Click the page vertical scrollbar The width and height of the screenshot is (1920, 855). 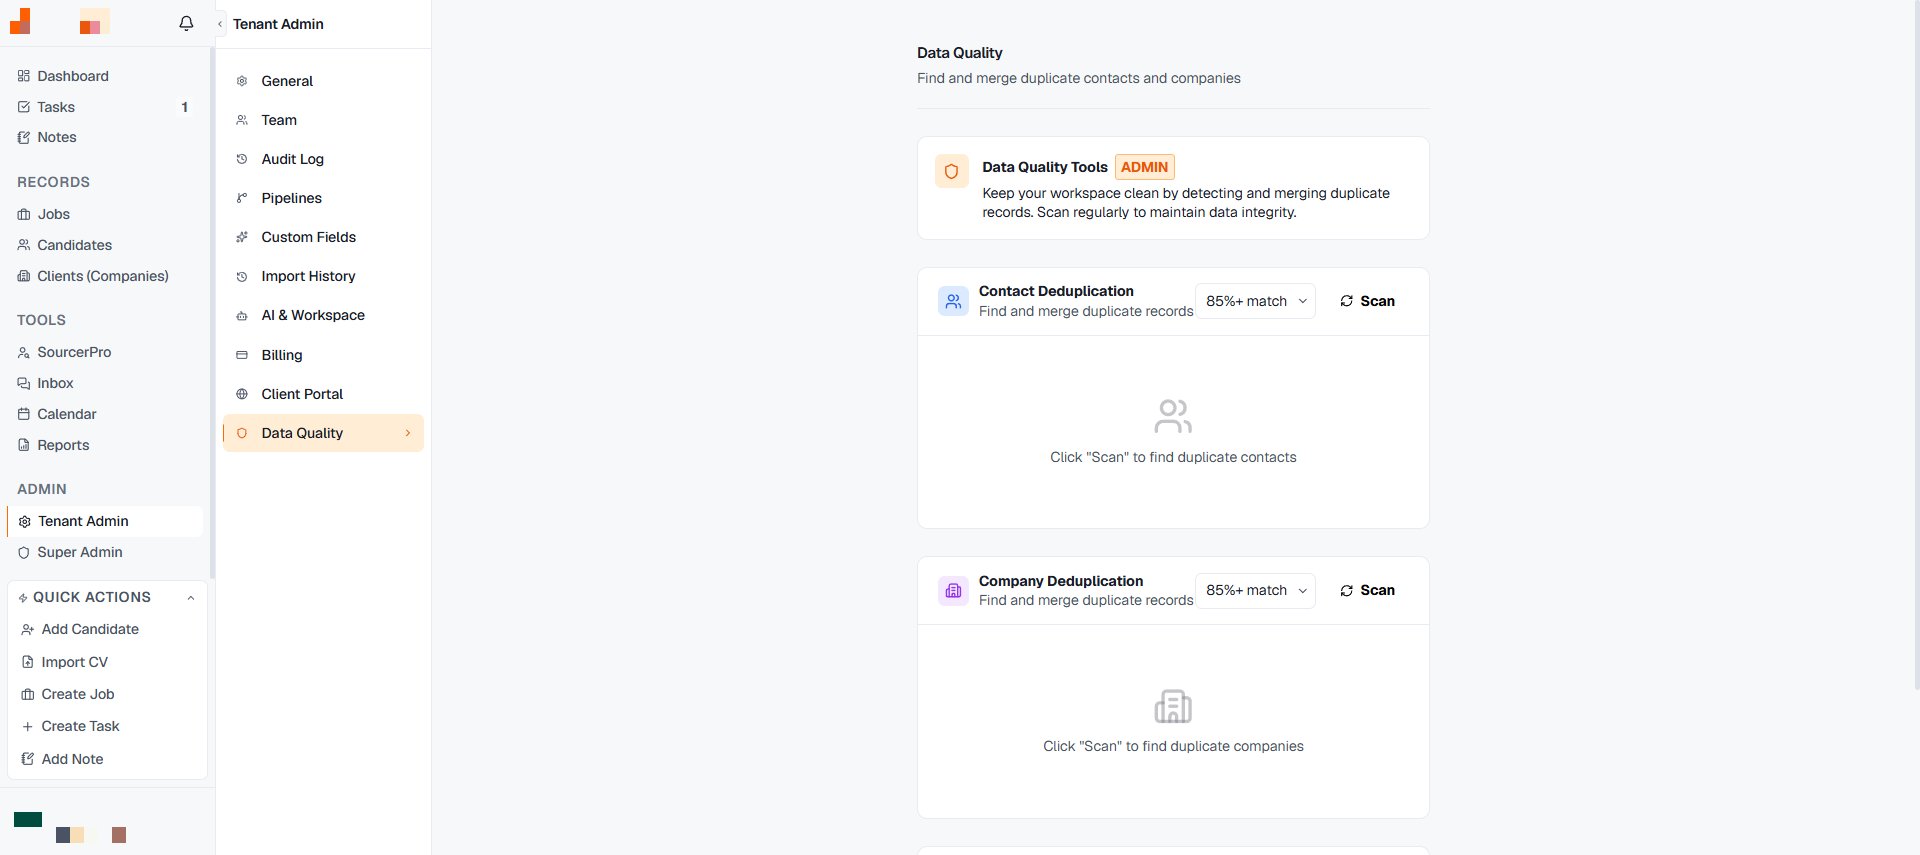pyautogui.click(x=1916, y=345)
